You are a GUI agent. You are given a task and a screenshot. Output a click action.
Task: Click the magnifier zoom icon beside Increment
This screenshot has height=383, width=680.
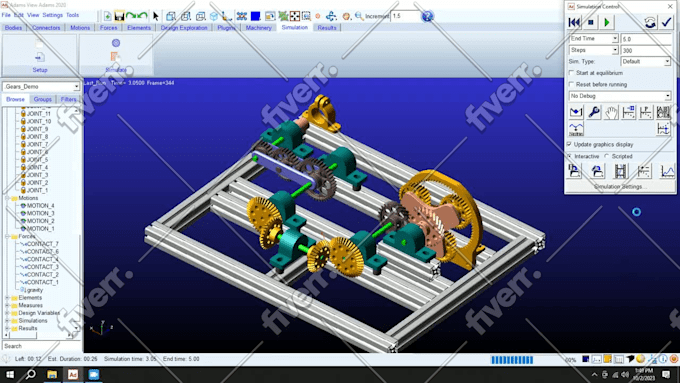[359, 16]
